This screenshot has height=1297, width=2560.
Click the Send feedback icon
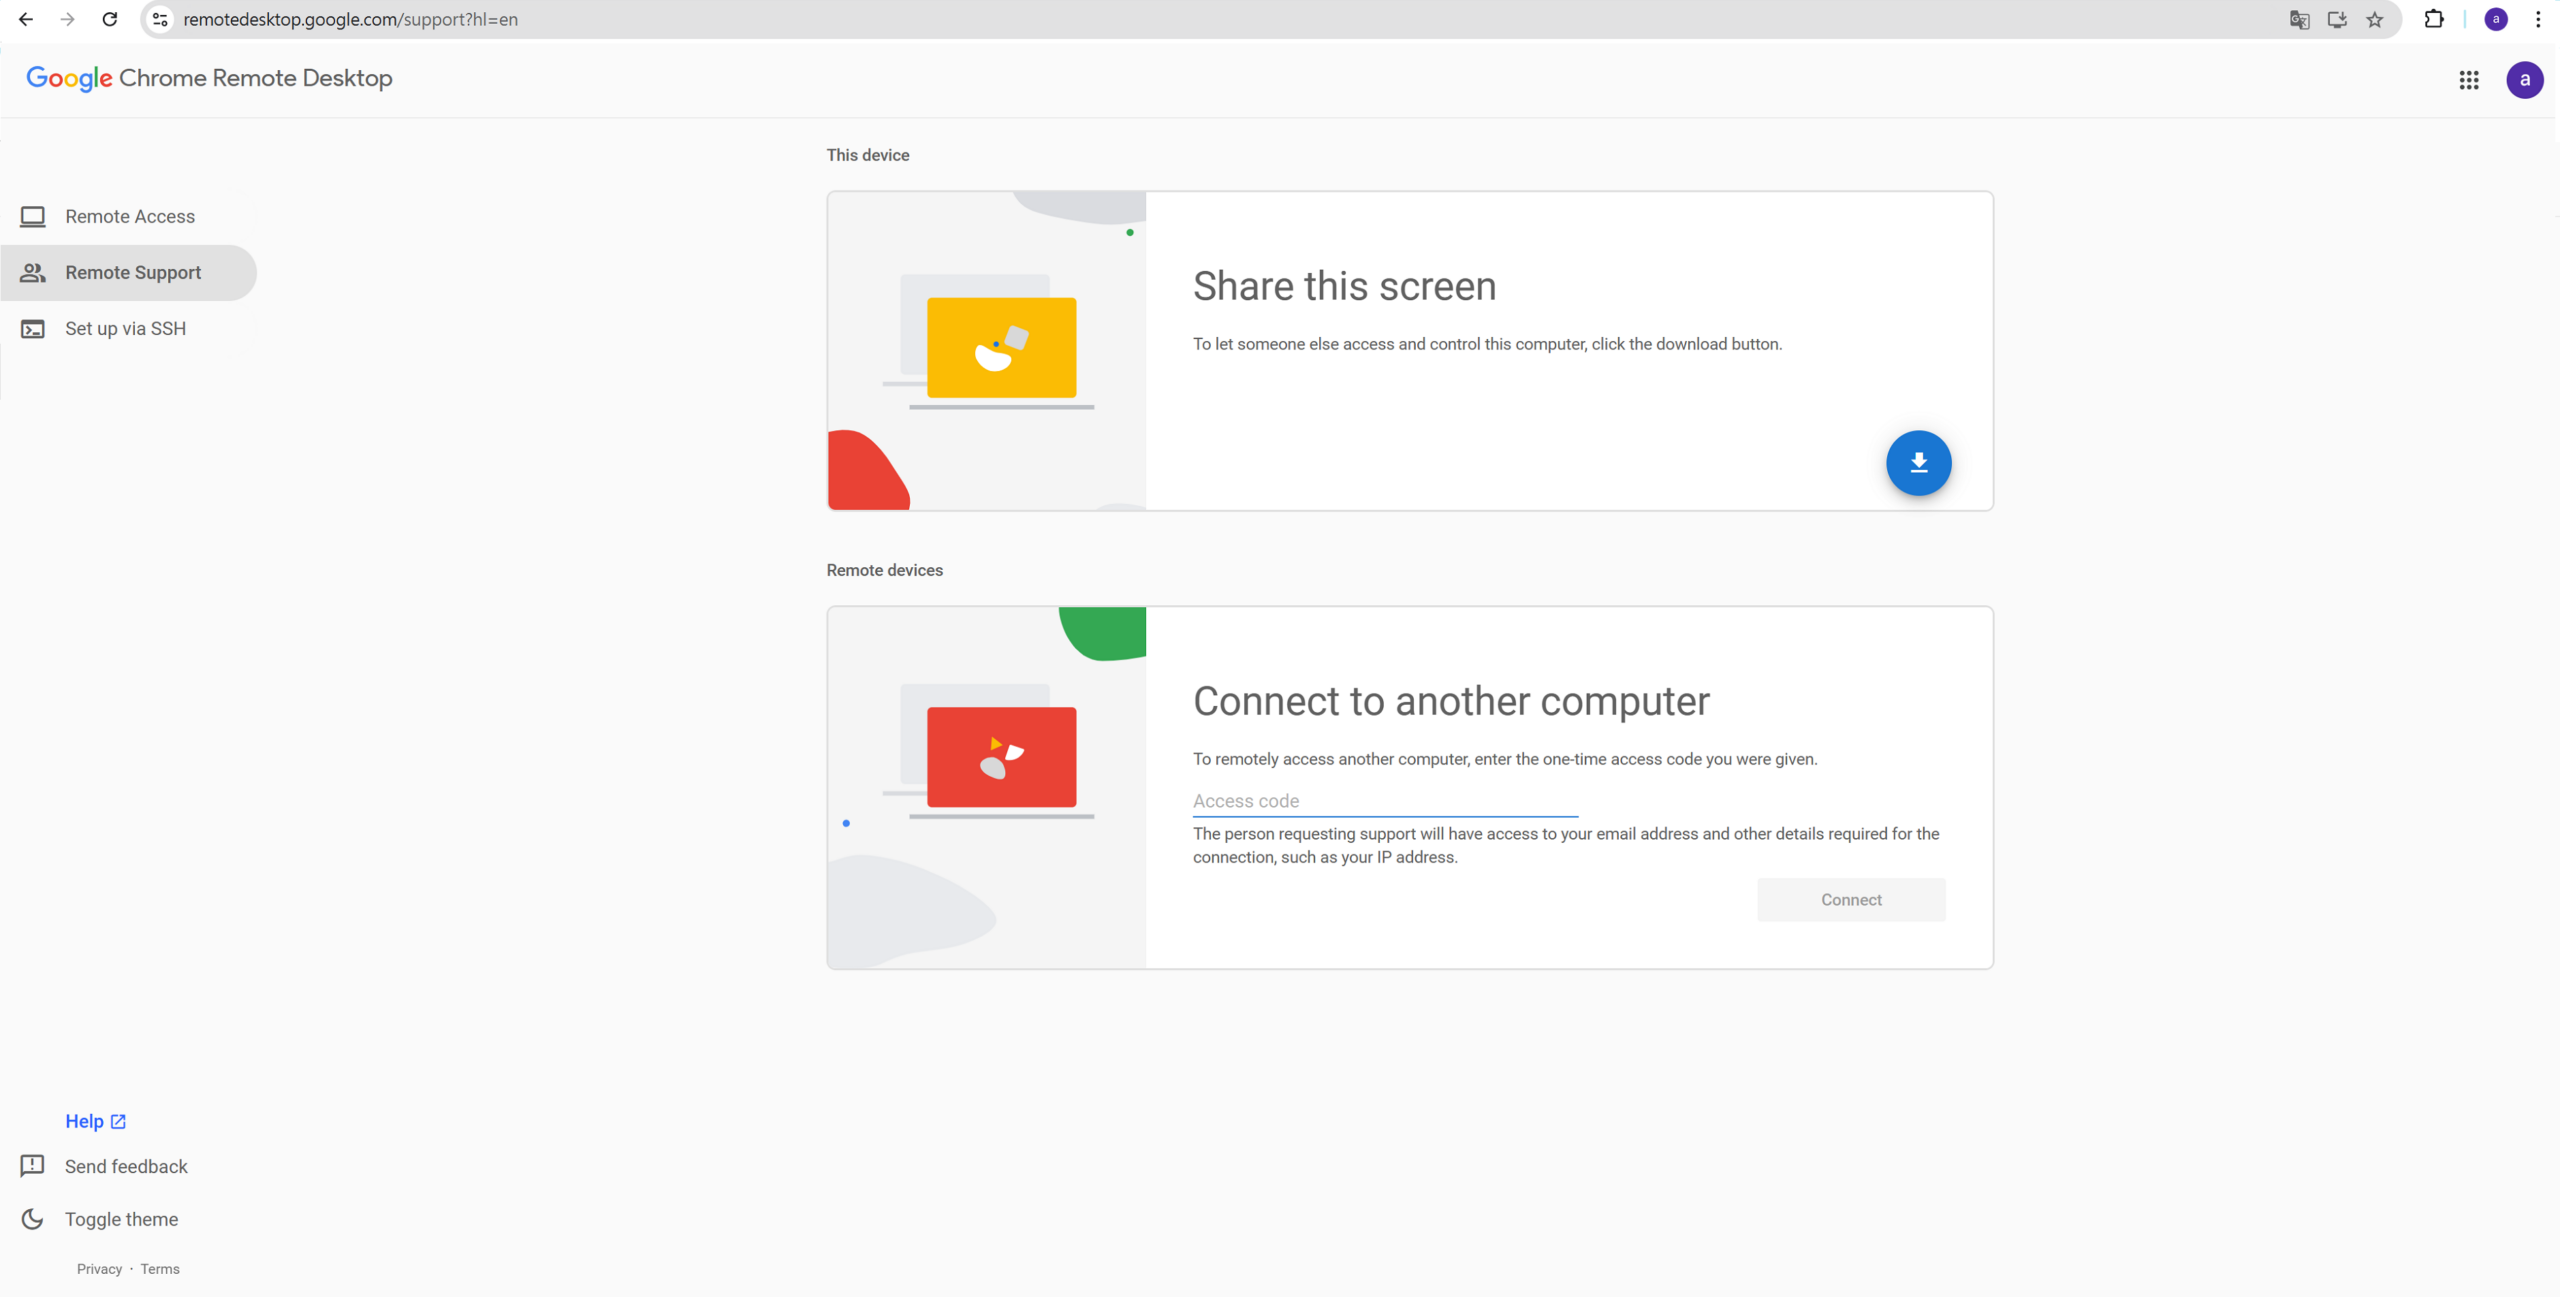33,1165
